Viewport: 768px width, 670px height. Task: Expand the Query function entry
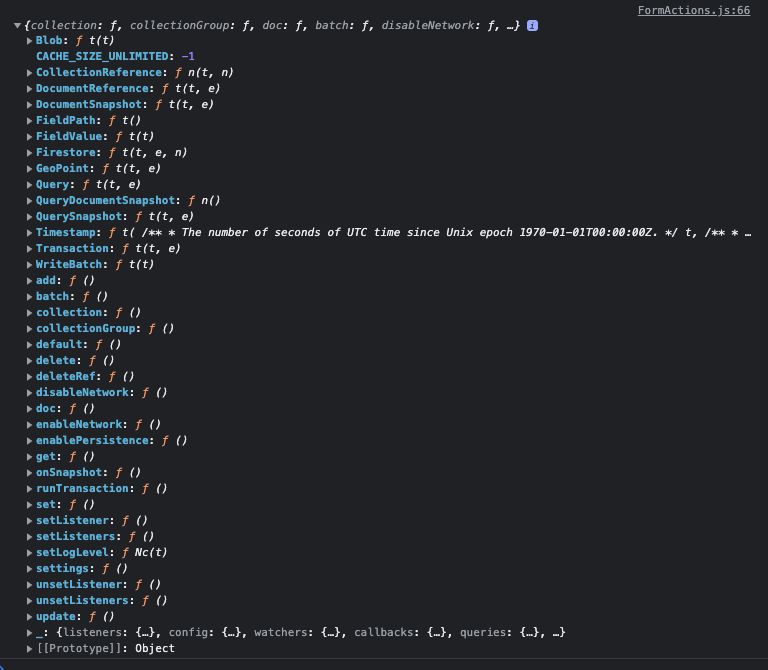pos(29,185)
